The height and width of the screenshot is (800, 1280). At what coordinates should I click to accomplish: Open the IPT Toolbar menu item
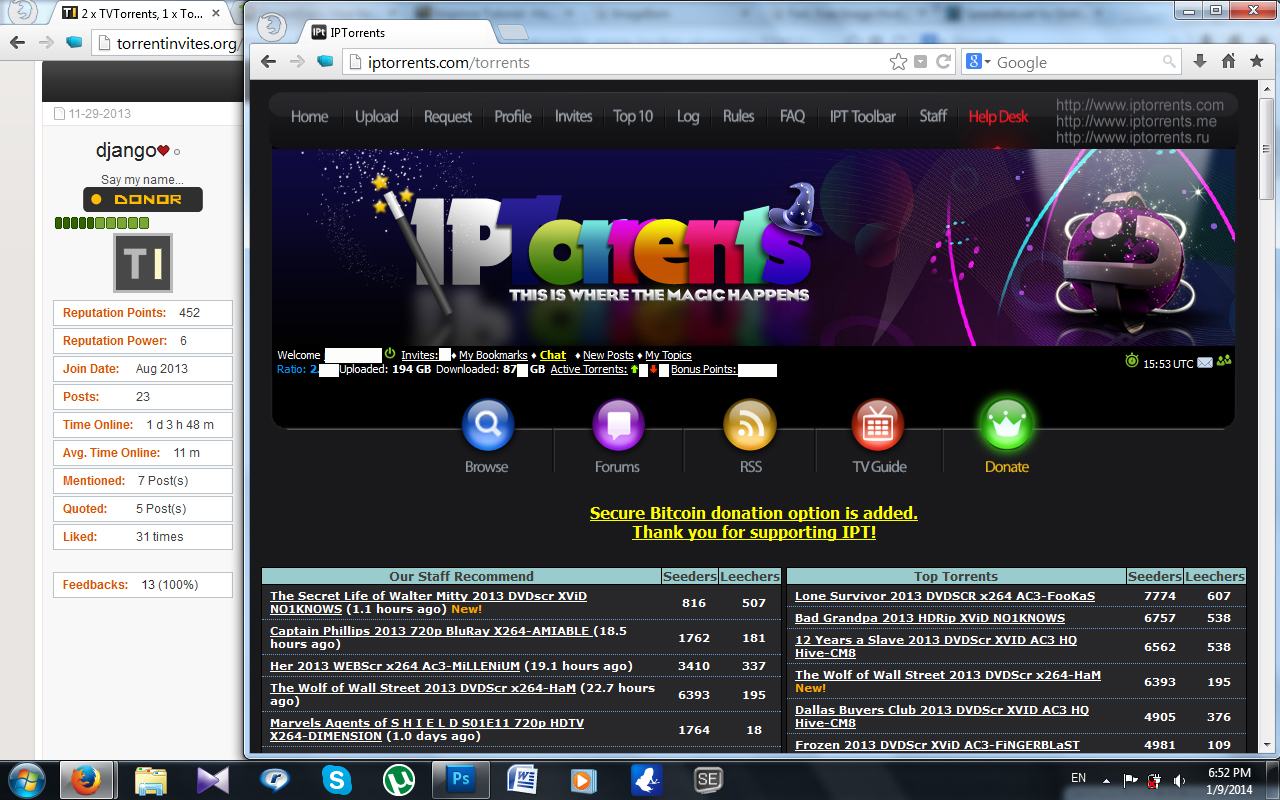862,116
